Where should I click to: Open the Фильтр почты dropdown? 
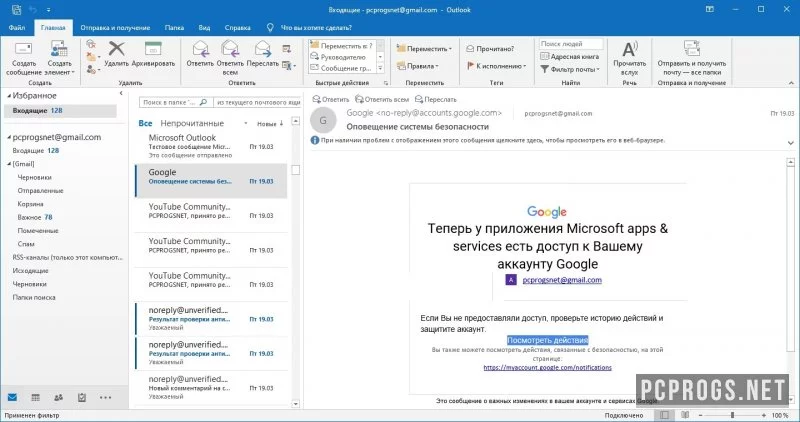(x=570, y=69)
